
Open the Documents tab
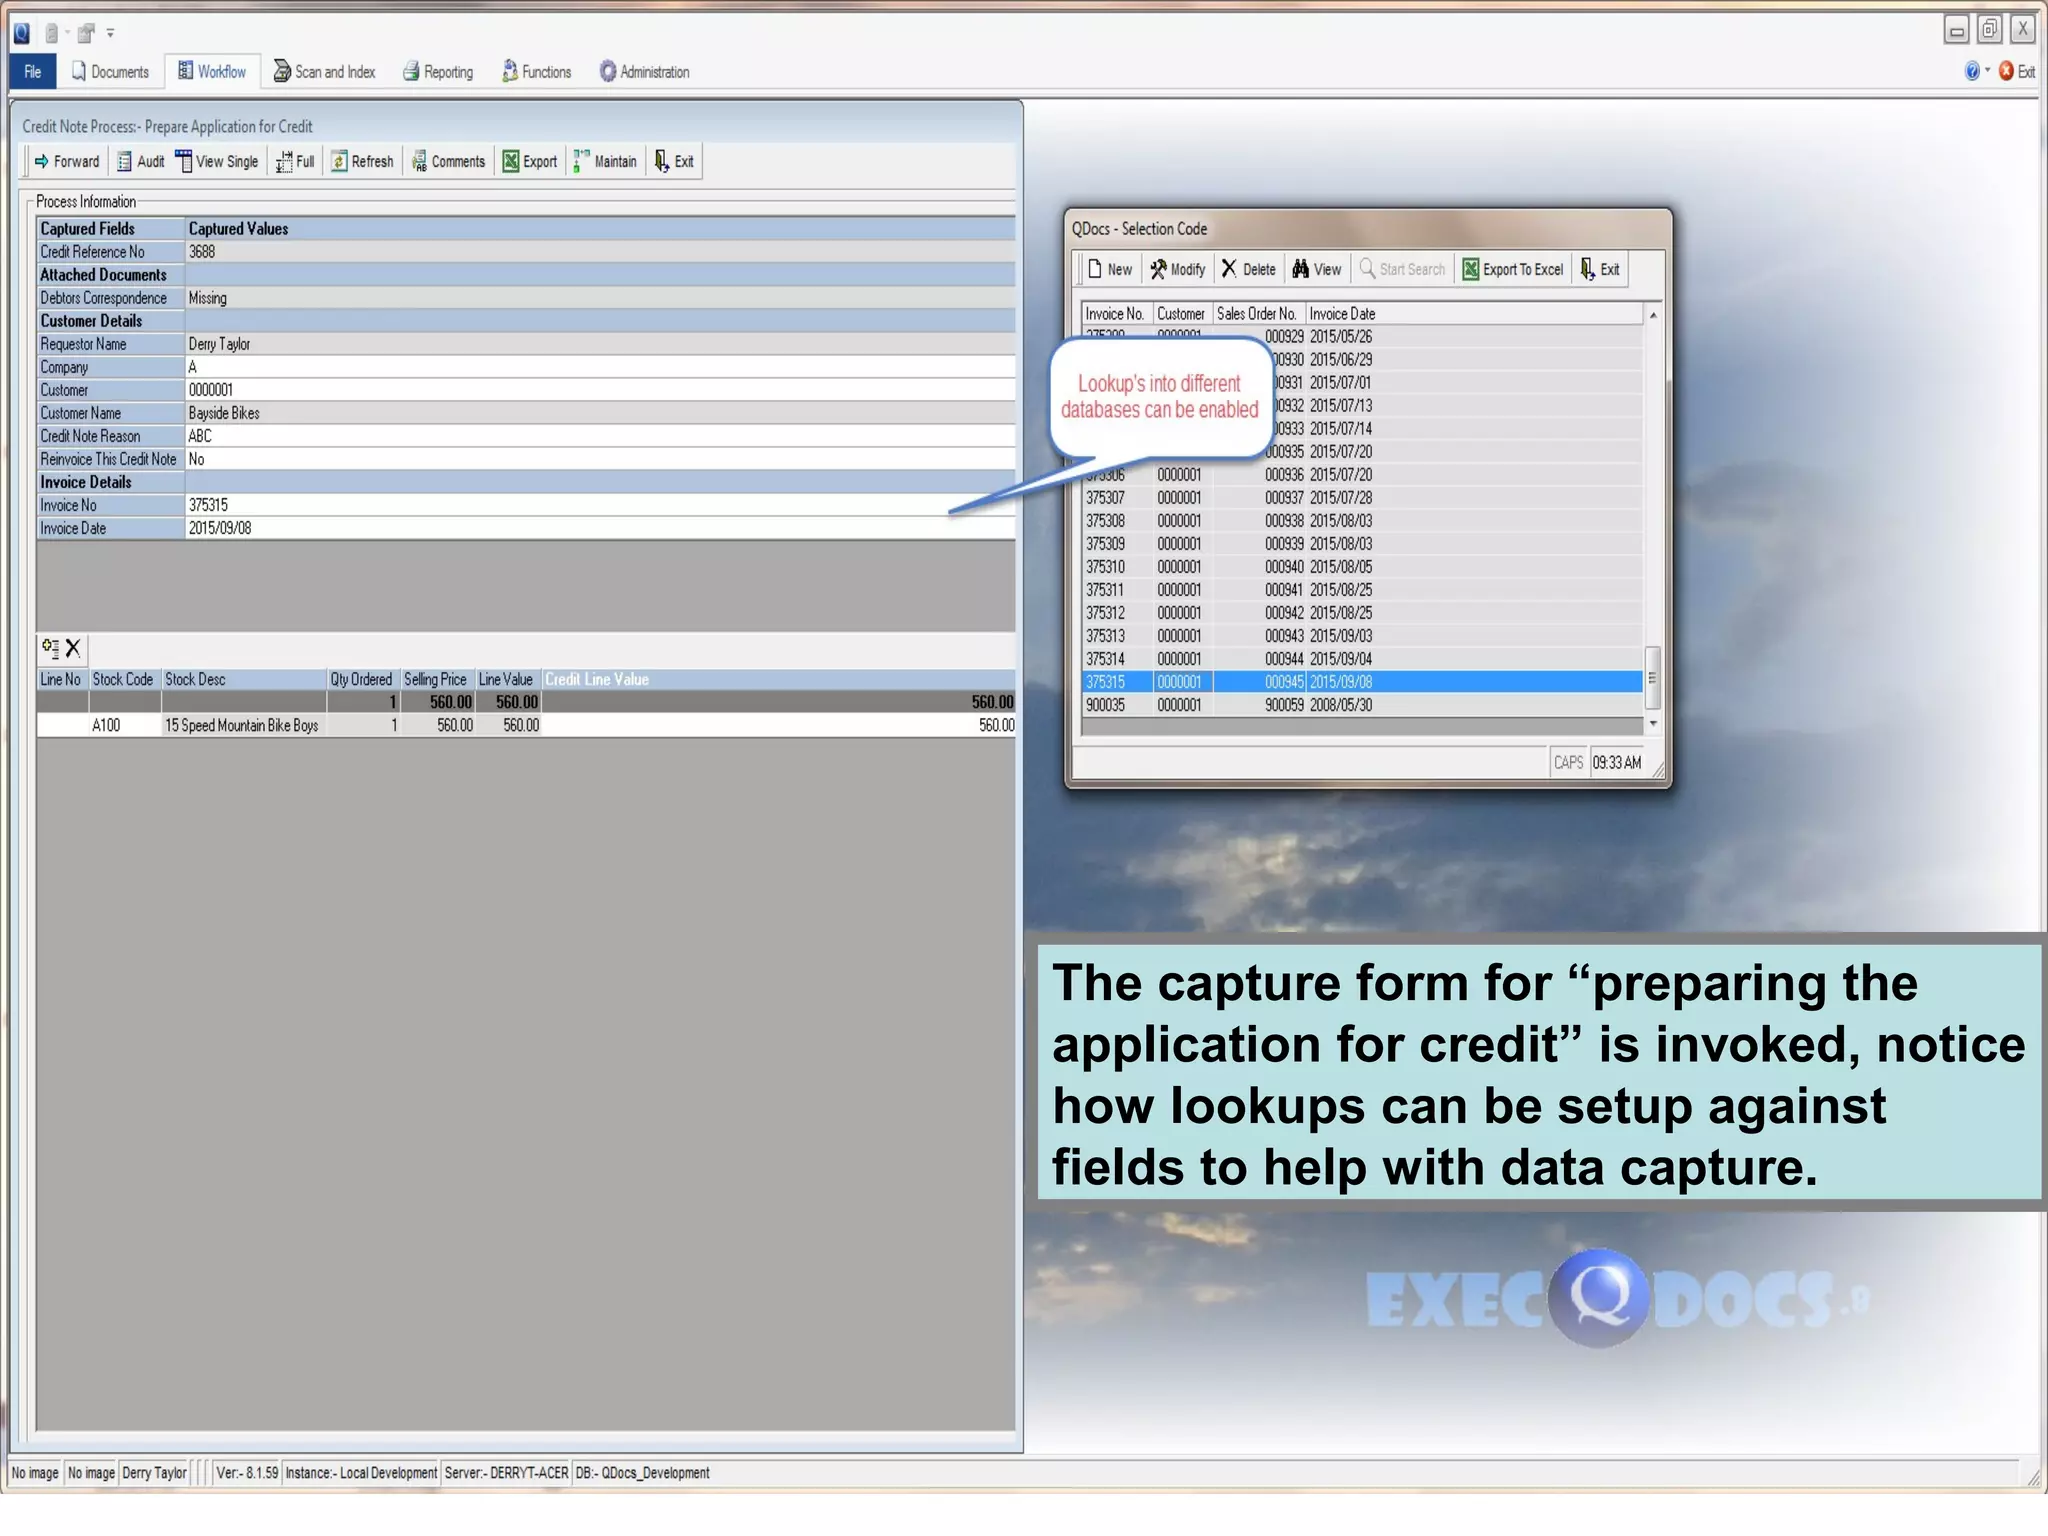[x=110, y=72]
